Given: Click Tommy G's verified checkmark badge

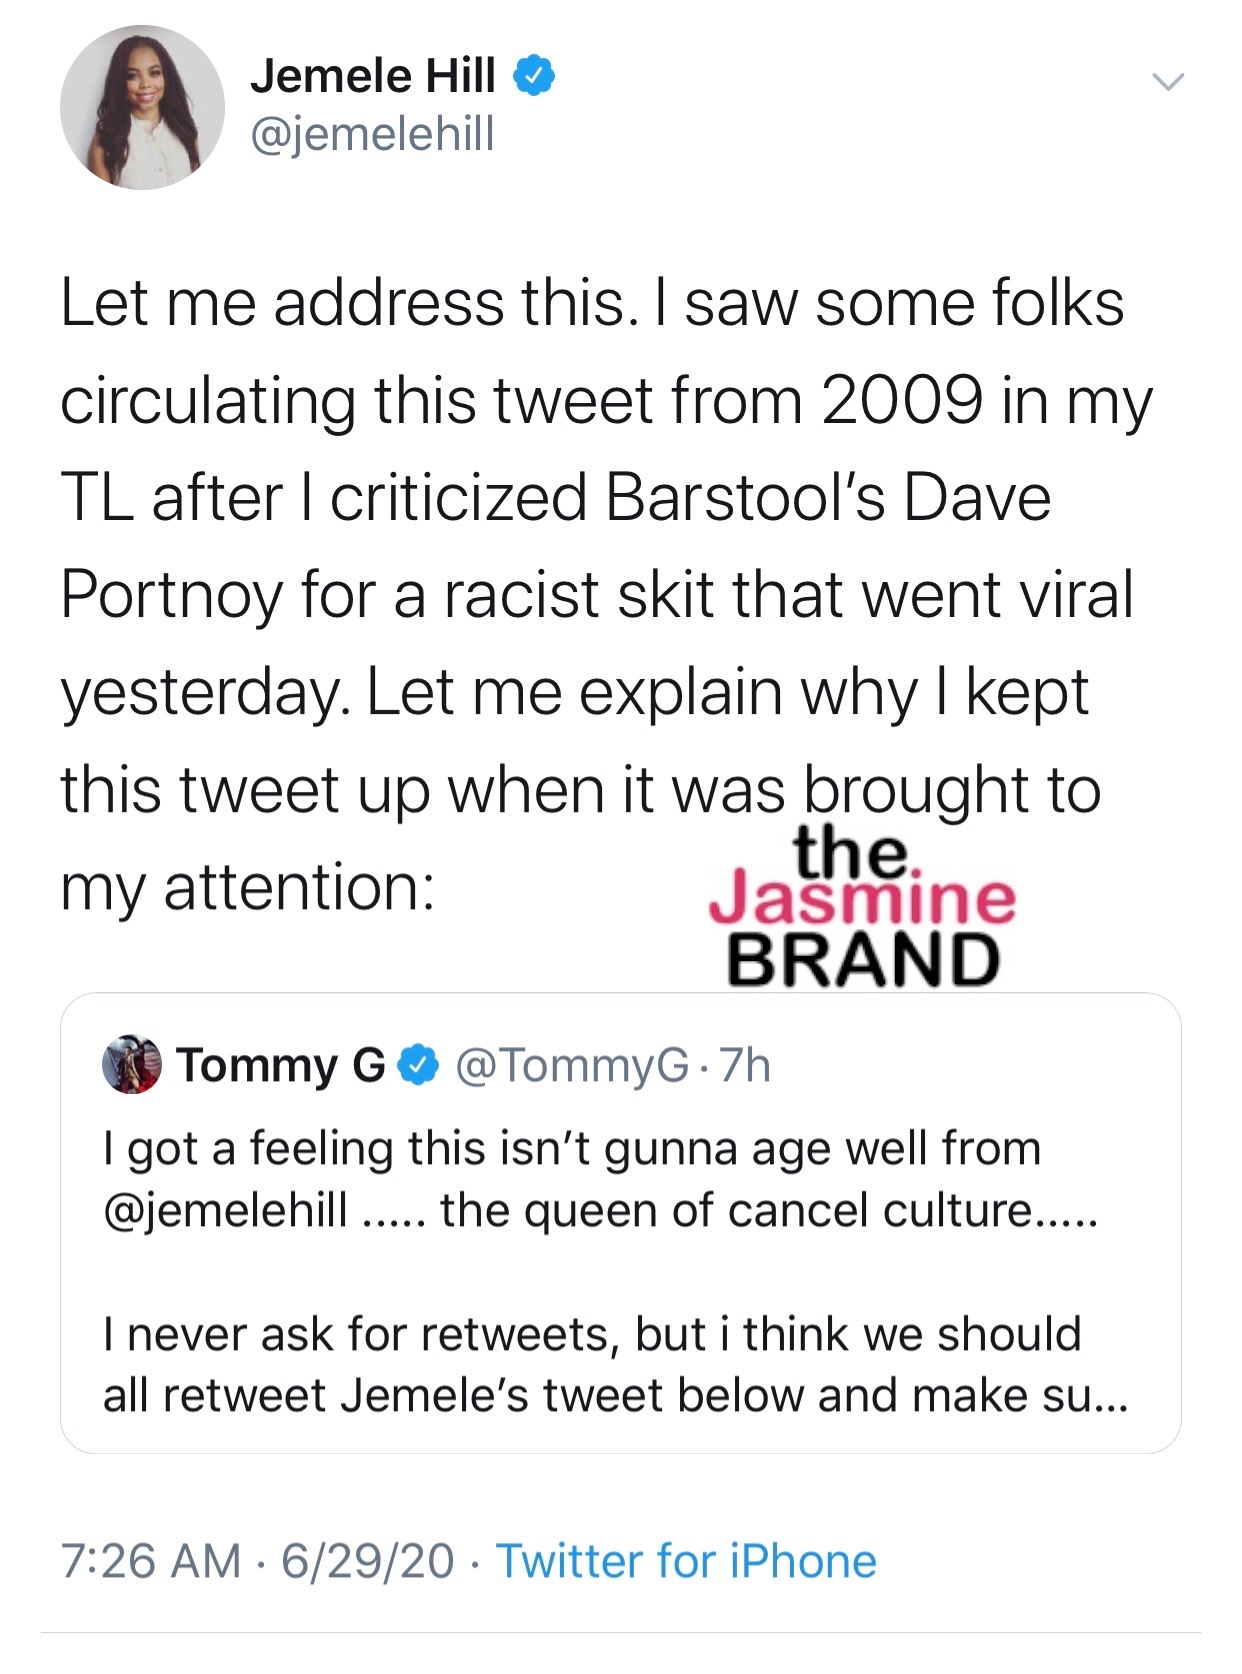Looking at the screenshot, I should click(419, 1065).
